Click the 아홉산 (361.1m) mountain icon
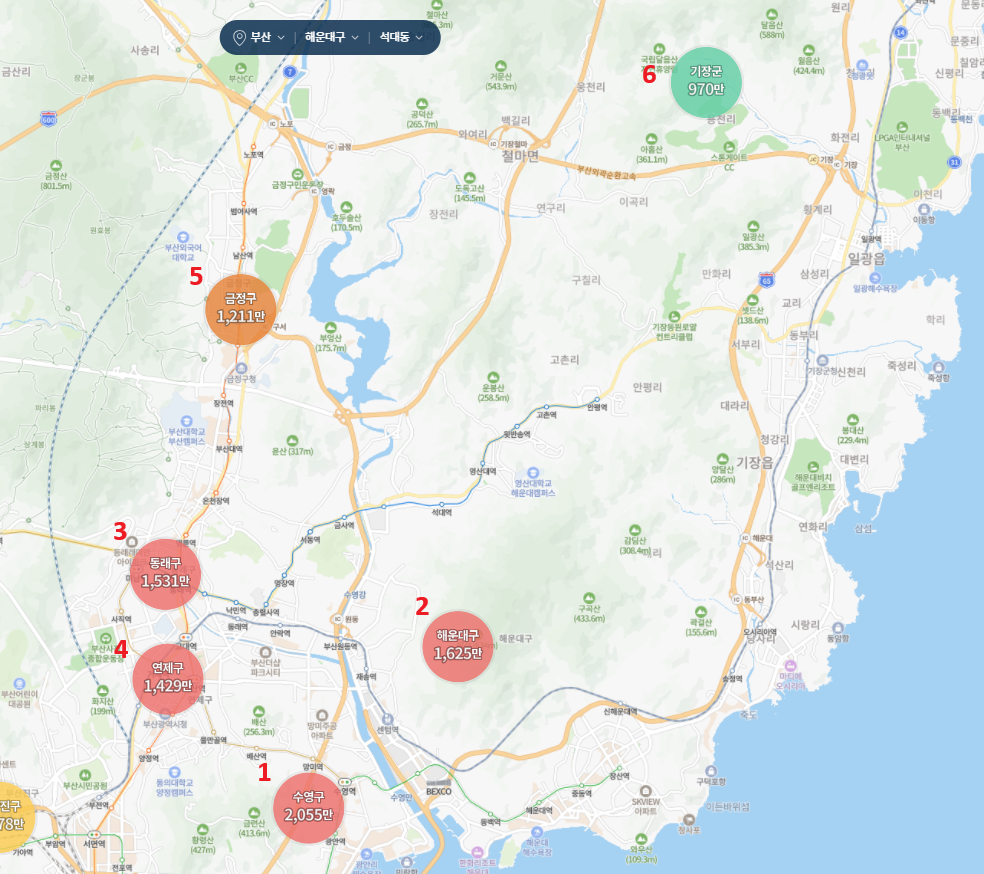 (654, 139)
